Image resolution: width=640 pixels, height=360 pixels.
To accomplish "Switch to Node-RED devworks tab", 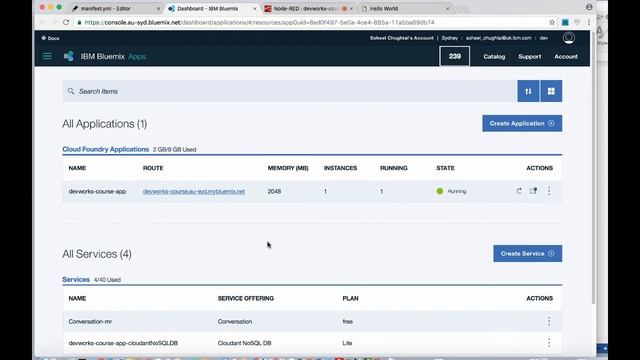I will (308, 8).
